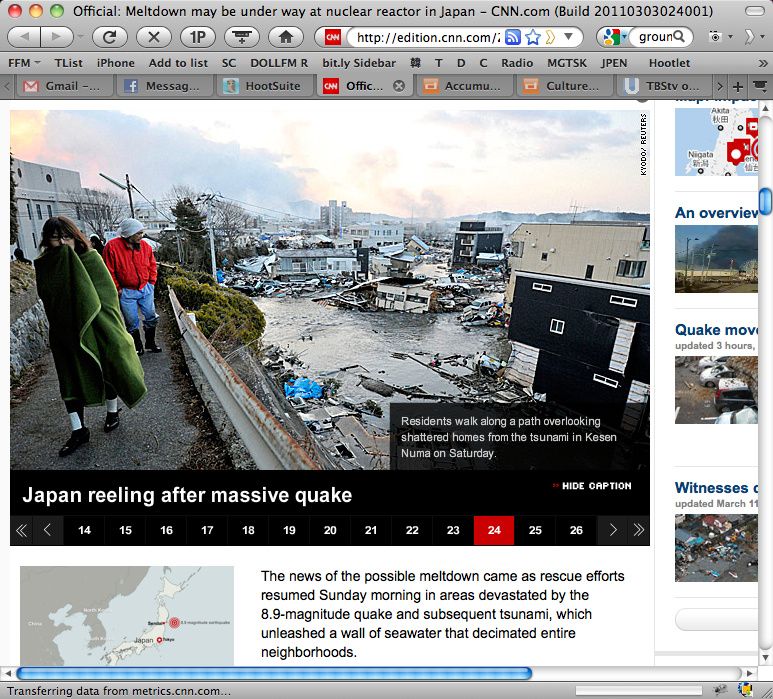This screenshot has height=699, width=773.
Task: Open the FFM bookmarks folder dropdown
Action: tap(24, 62)
